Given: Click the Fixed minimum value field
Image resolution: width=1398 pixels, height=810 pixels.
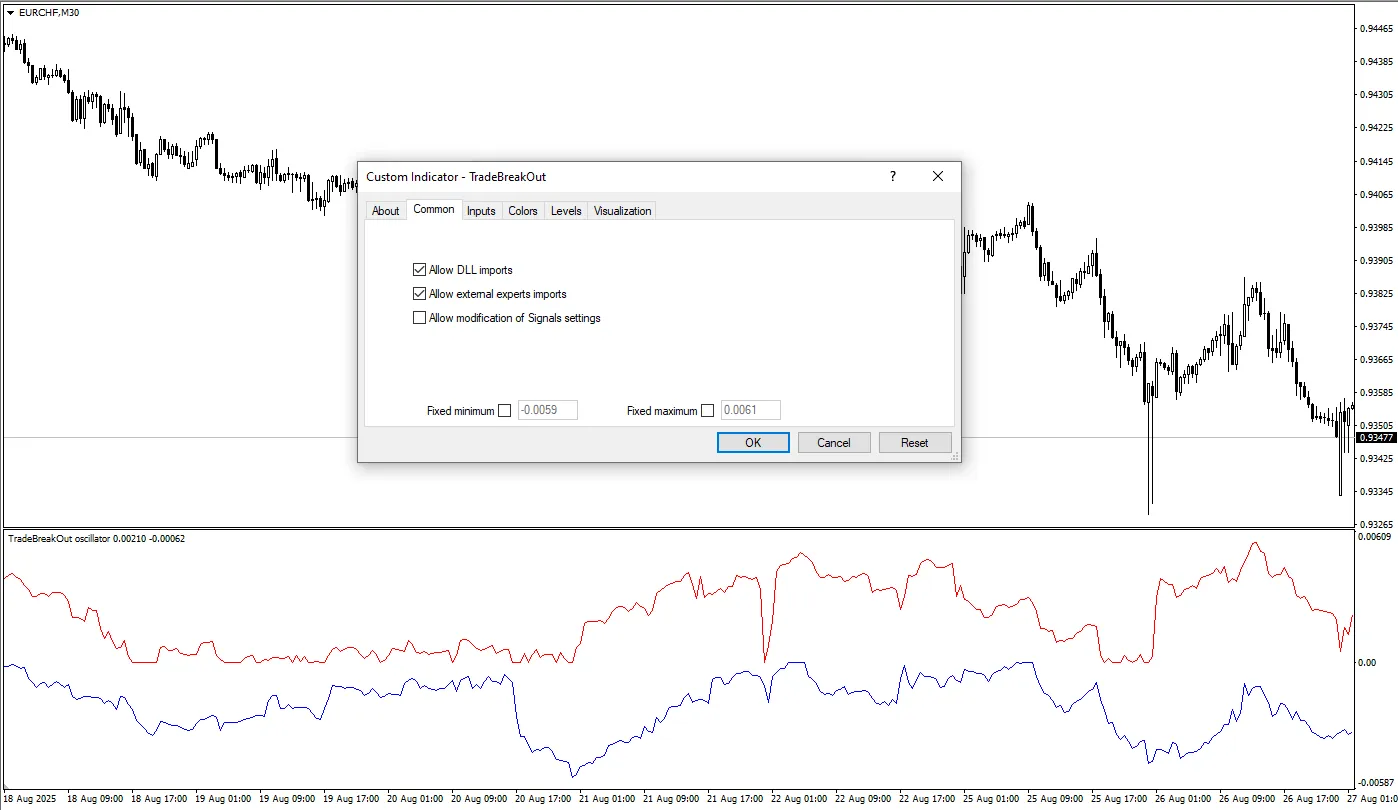Looking at the screenshot, I should click(x=548, y=410).
